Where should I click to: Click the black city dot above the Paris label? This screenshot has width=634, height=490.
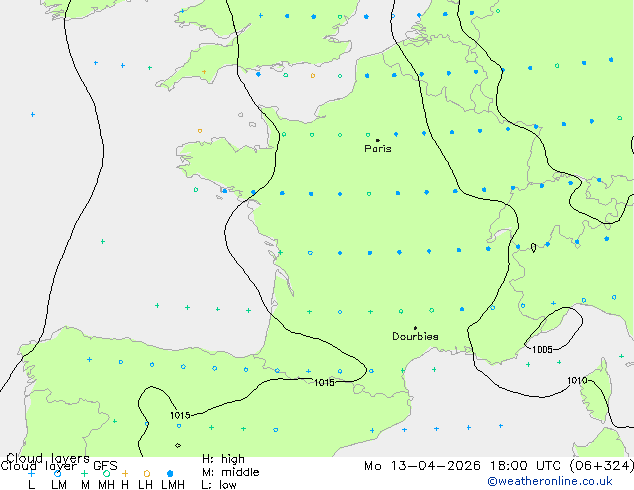pyautogui.click(x=378, y=140)
